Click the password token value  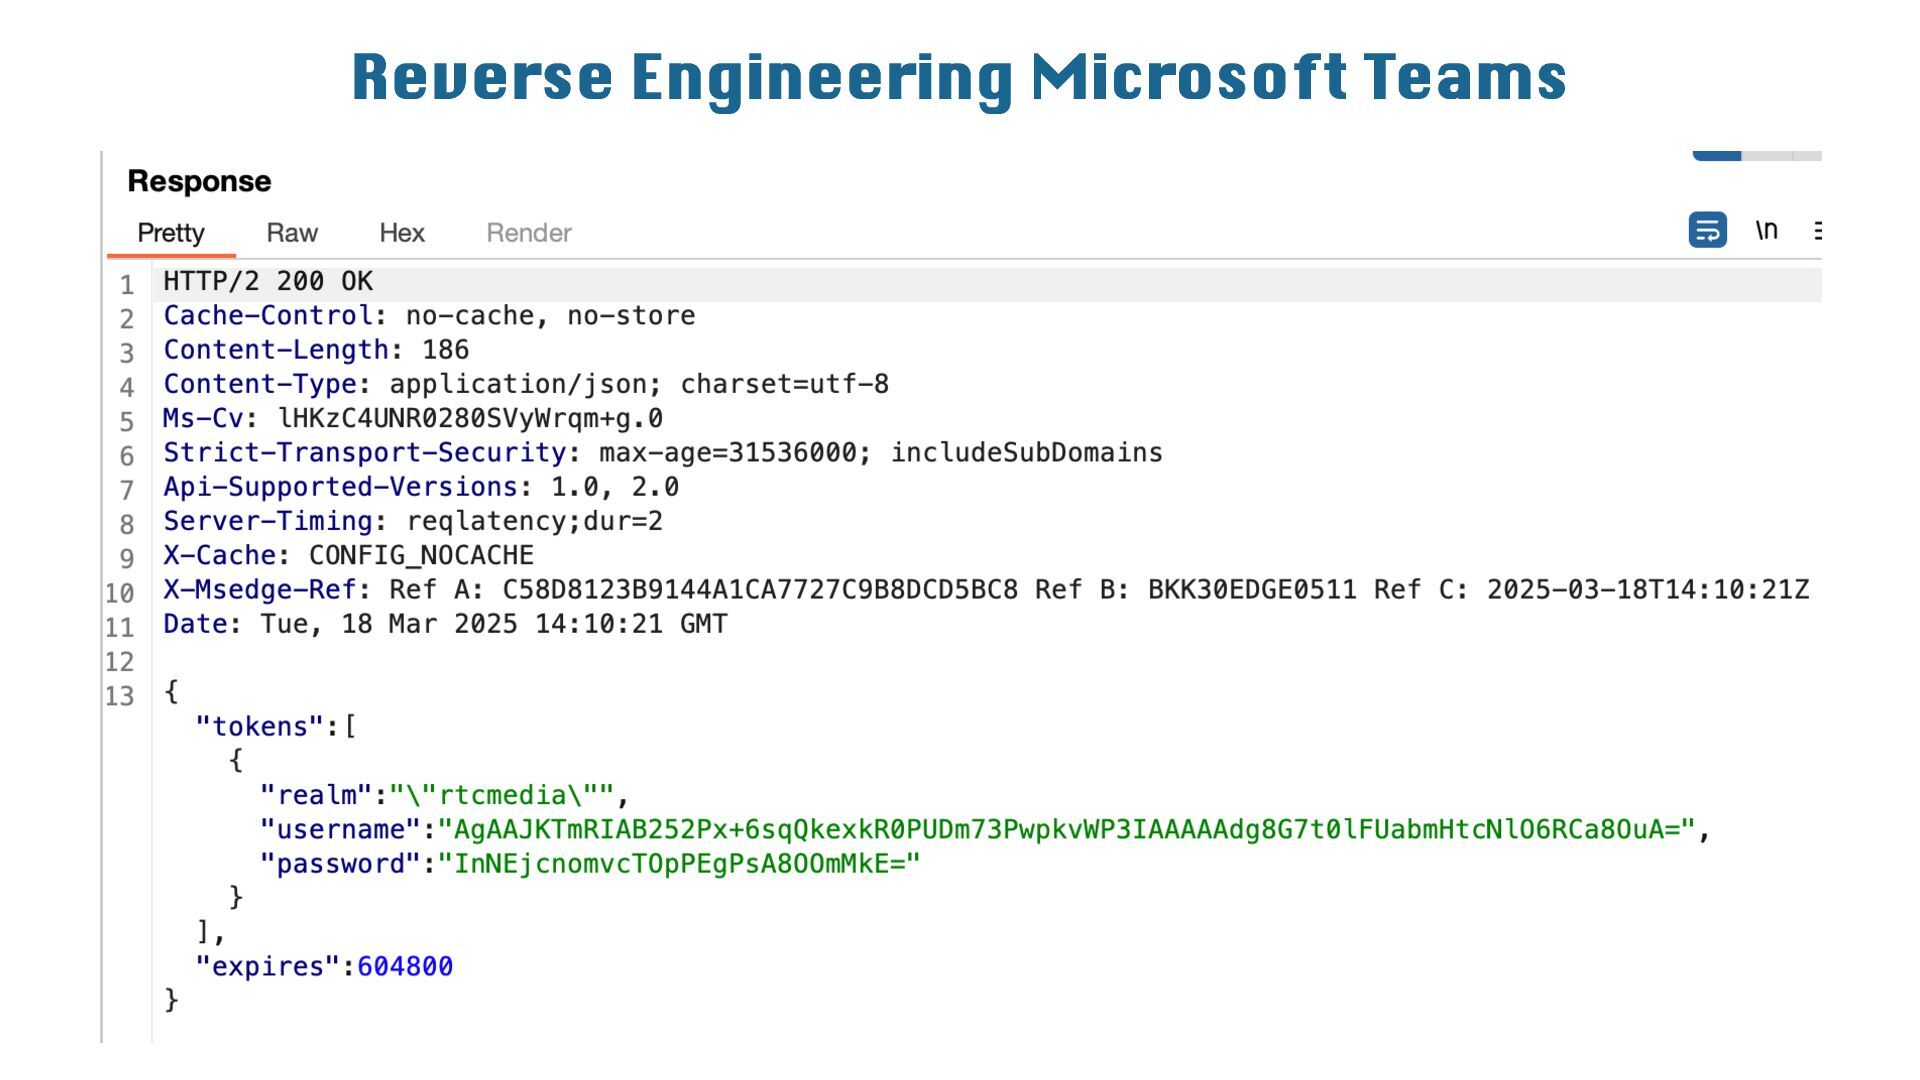pyautogui.click(x=679, y=864)
